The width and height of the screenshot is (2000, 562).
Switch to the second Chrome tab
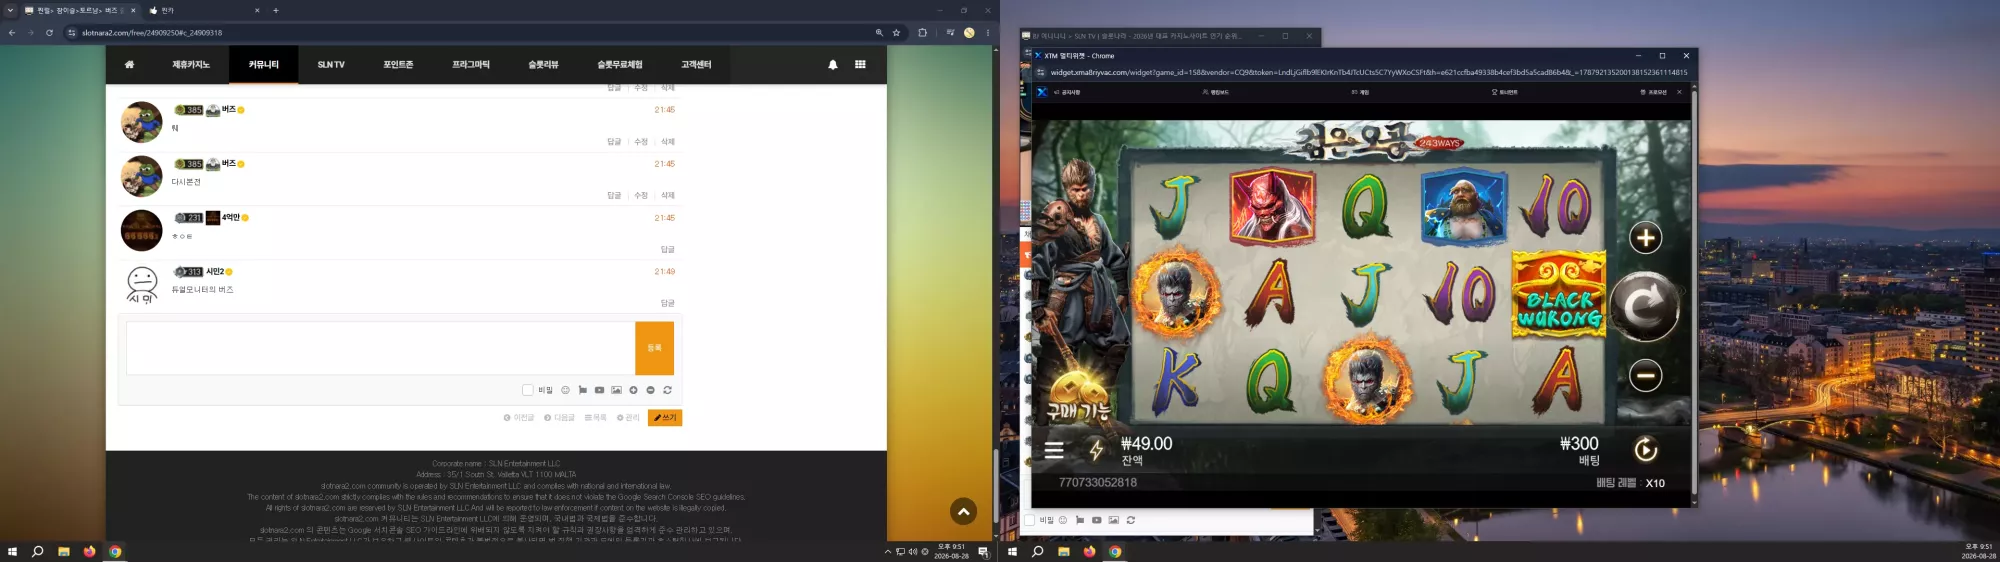[x=204, y=10]
